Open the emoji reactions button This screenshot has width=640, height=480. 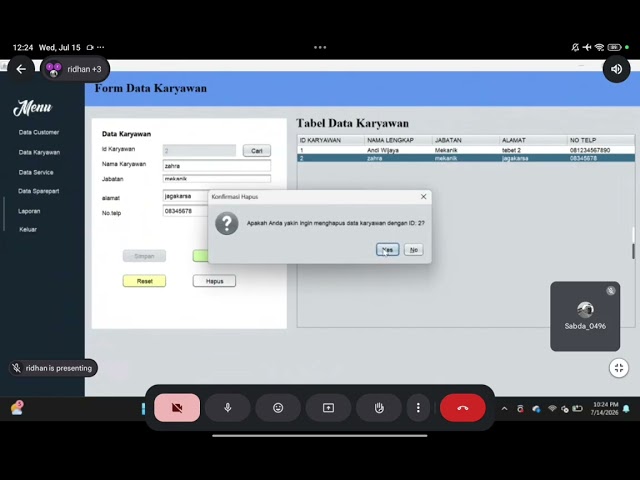(278, 408)
